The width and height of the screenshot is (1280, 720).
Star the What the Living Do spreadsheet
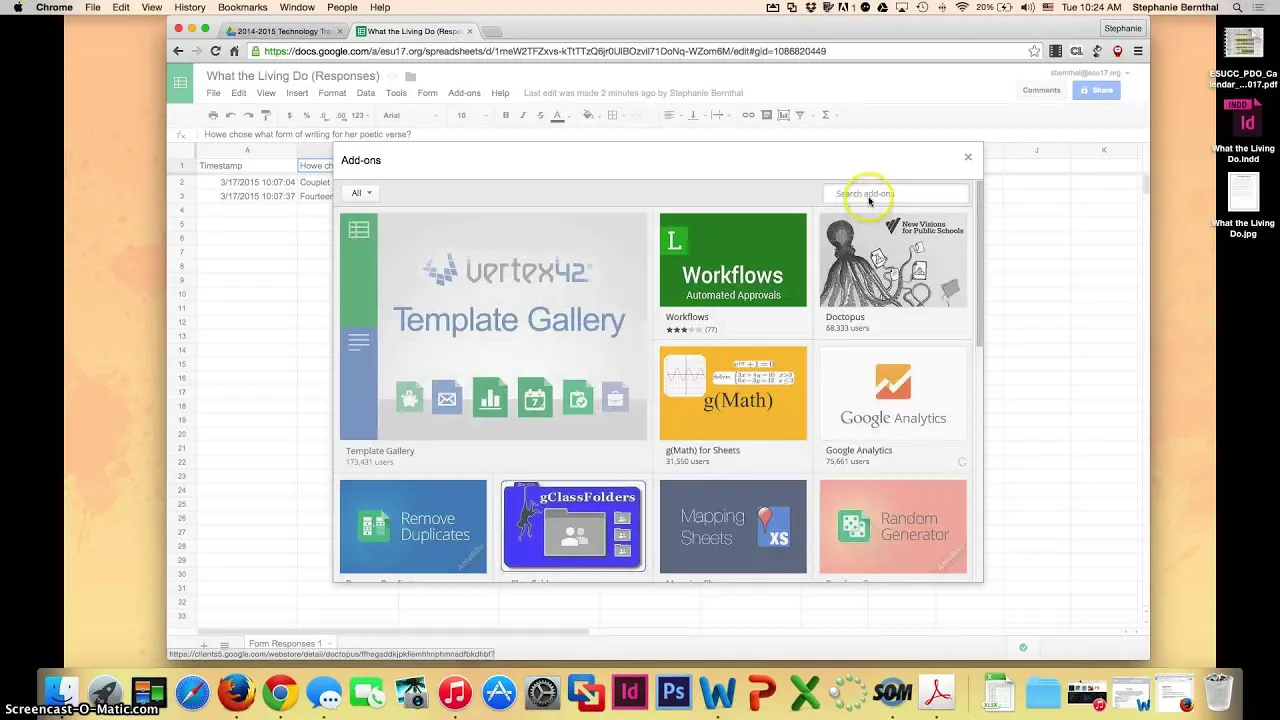pyautogui.click(x=392, y=76)
